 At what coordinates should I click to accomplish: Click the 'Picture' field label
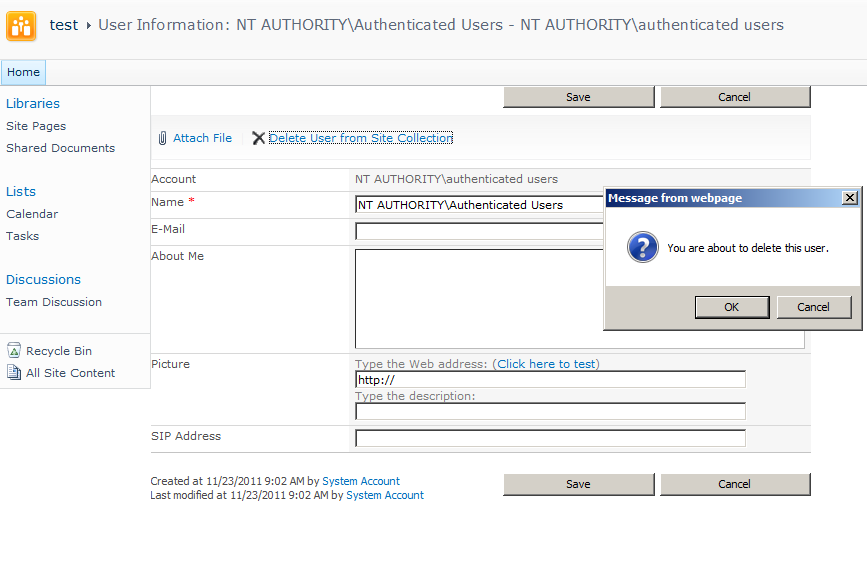coord(170,364)
